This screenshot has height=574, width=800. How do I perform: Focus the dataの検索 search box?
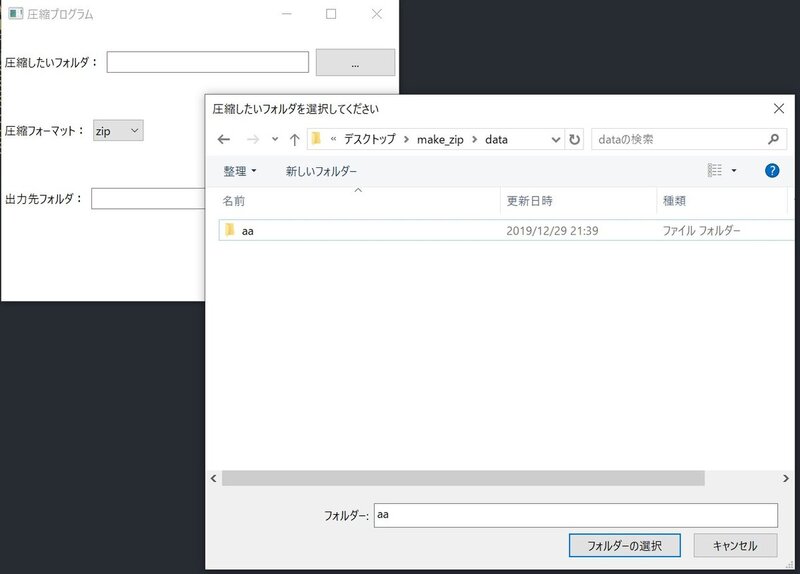689,139
